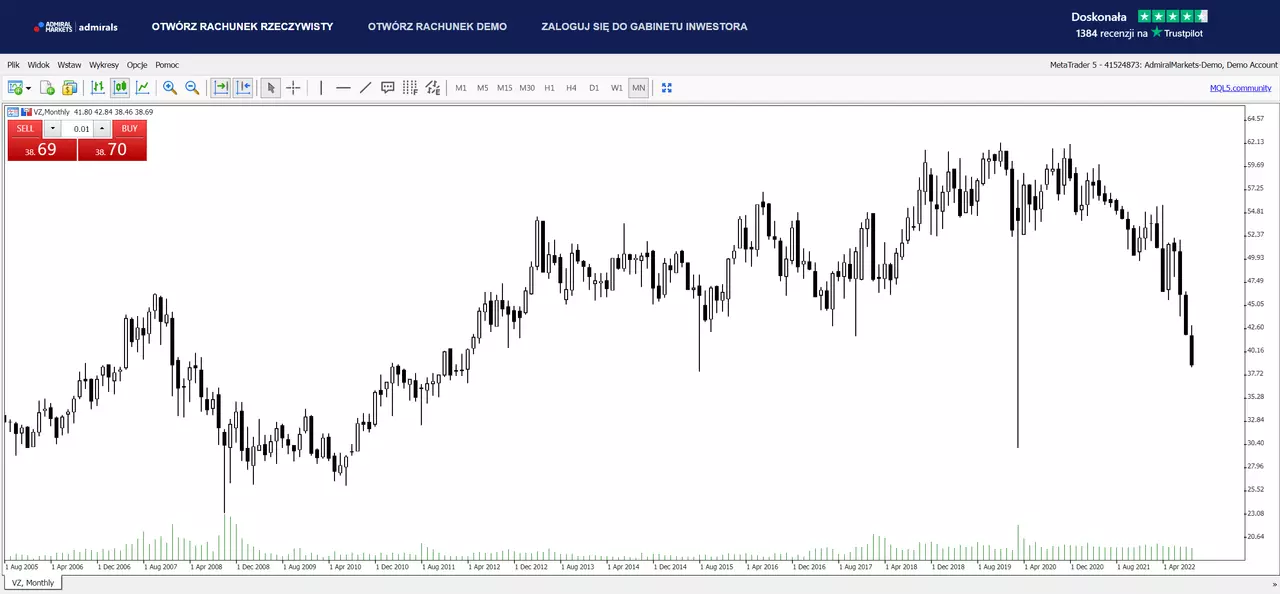1280x594 pixels.
Task: Open the Fibonacci objects tool
Action: 410,88
